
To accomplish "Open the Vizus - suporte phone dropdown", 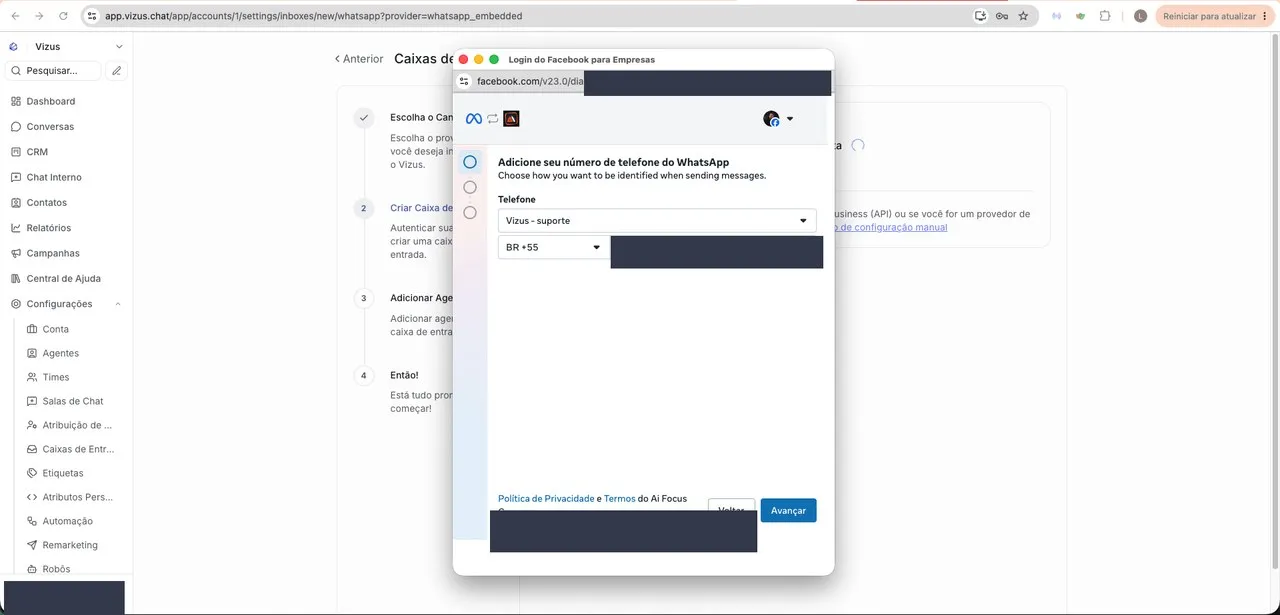I will (657, 220).
